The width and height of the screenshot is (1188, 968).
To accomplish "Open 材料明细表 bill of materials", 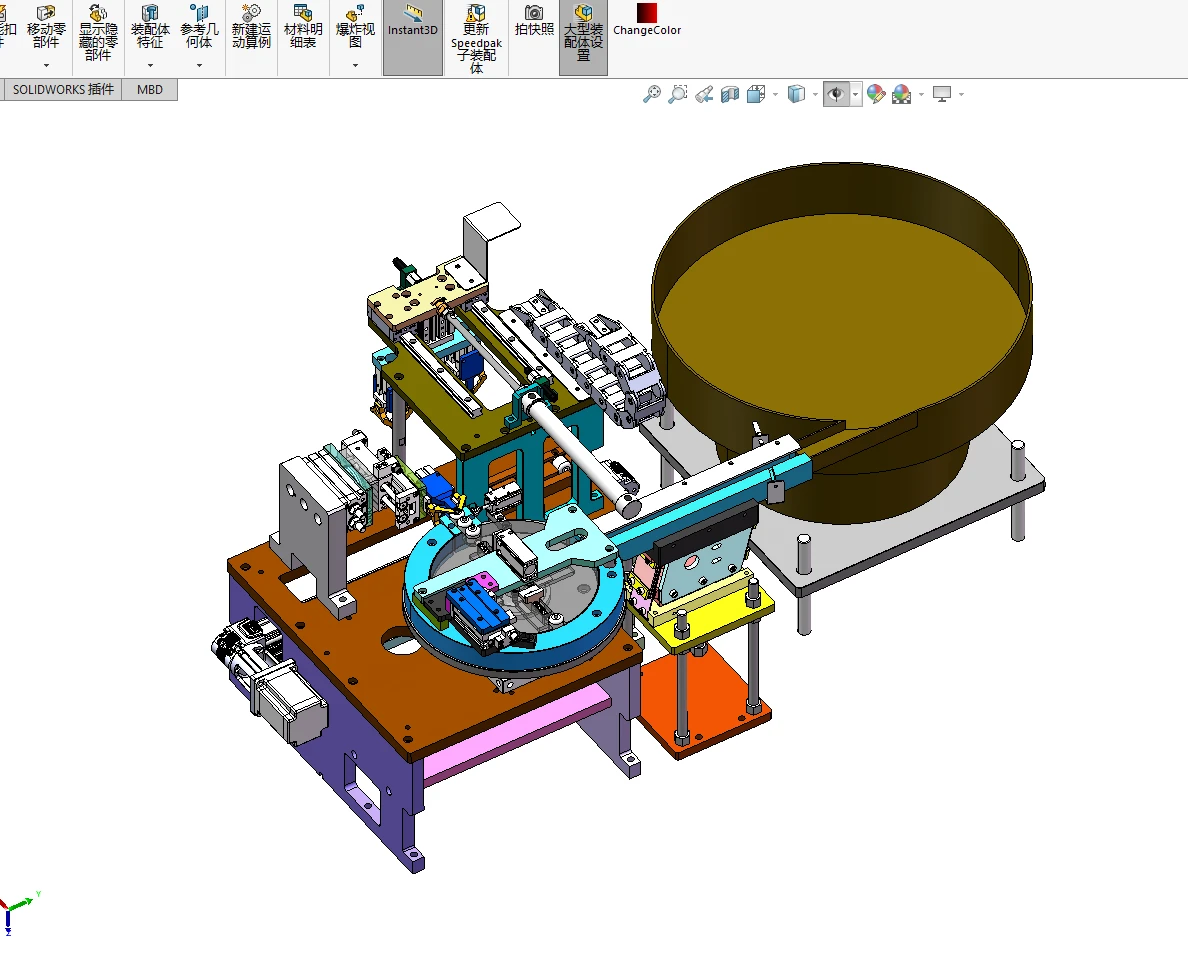I will pos(303,27).
